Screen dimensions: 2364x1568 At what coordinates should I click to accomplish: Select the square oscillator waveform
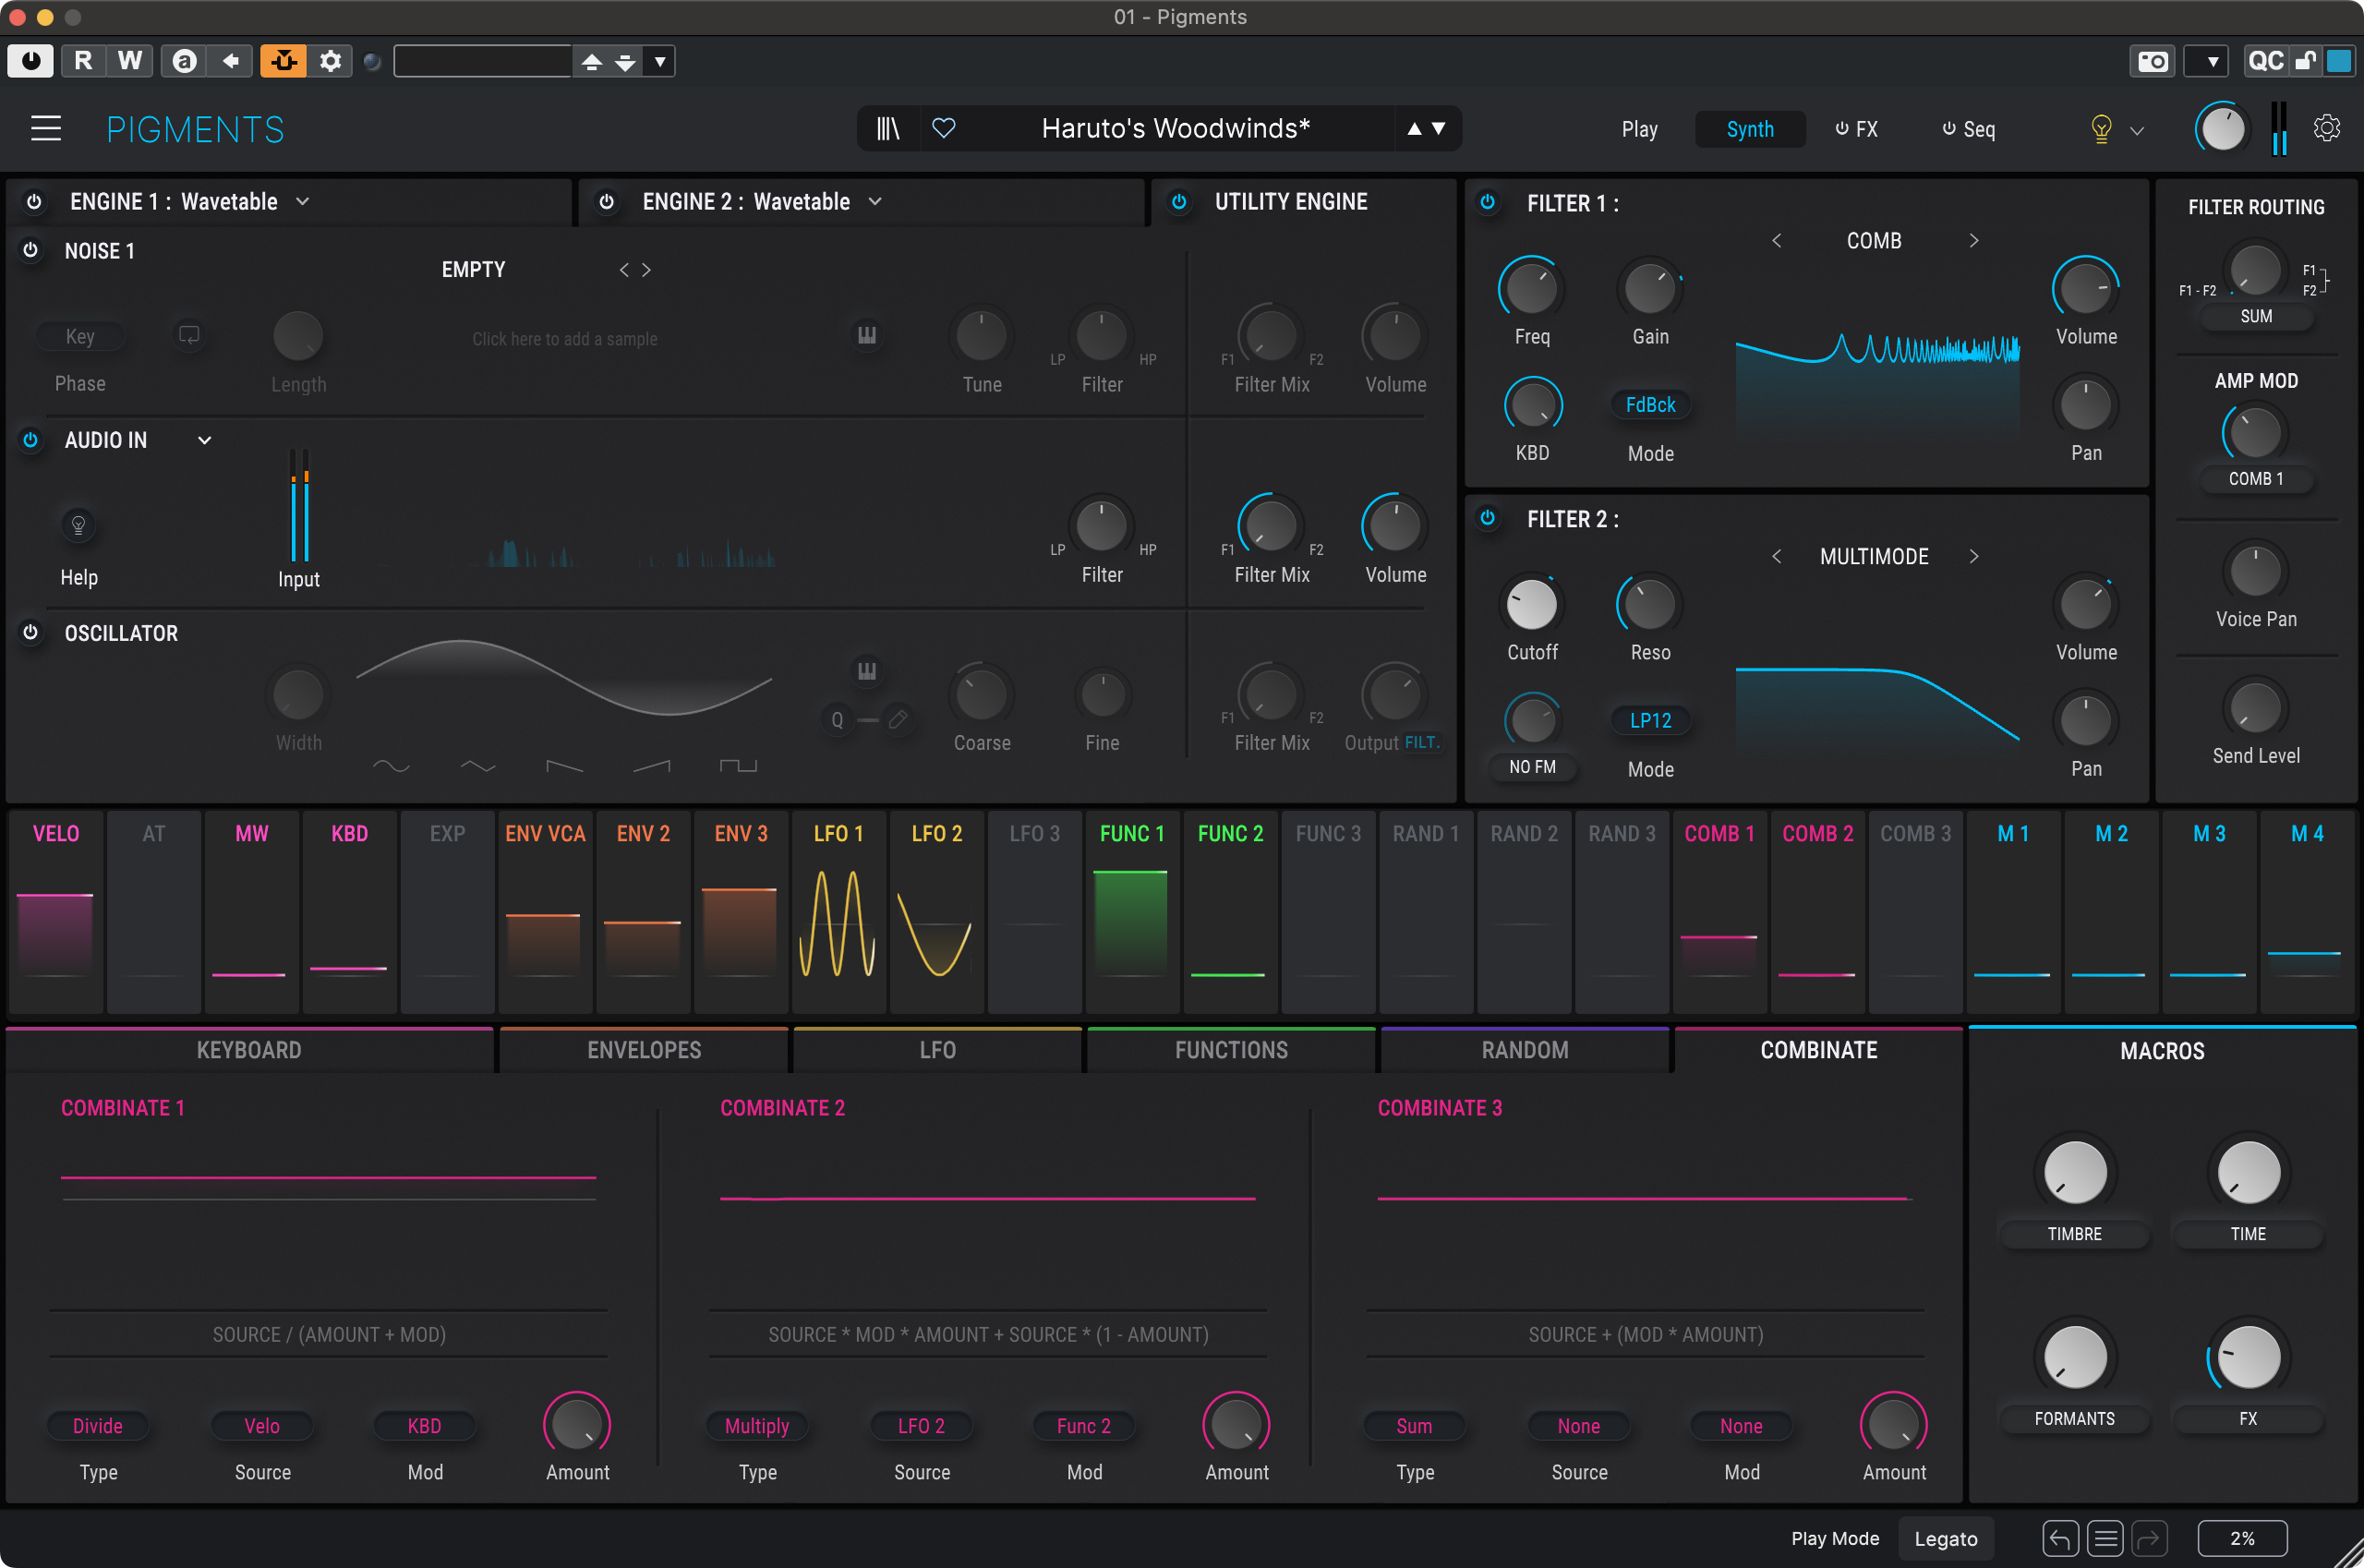coord(738,766)
